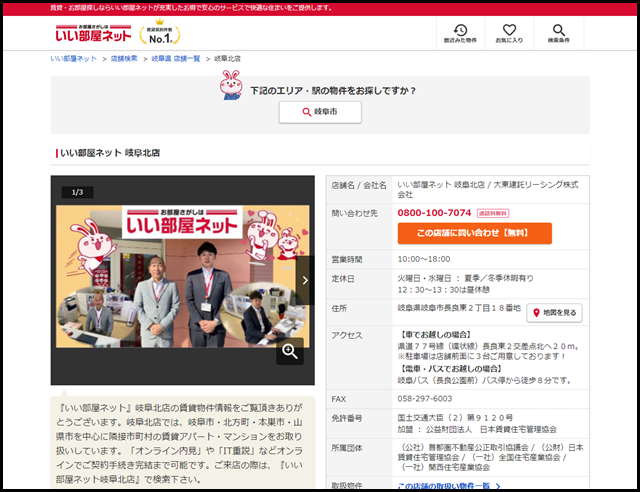The width and height of the screenshot is (640, 492).
Task: Select the FAX number 058-297-6003
Action: (425, 399)
